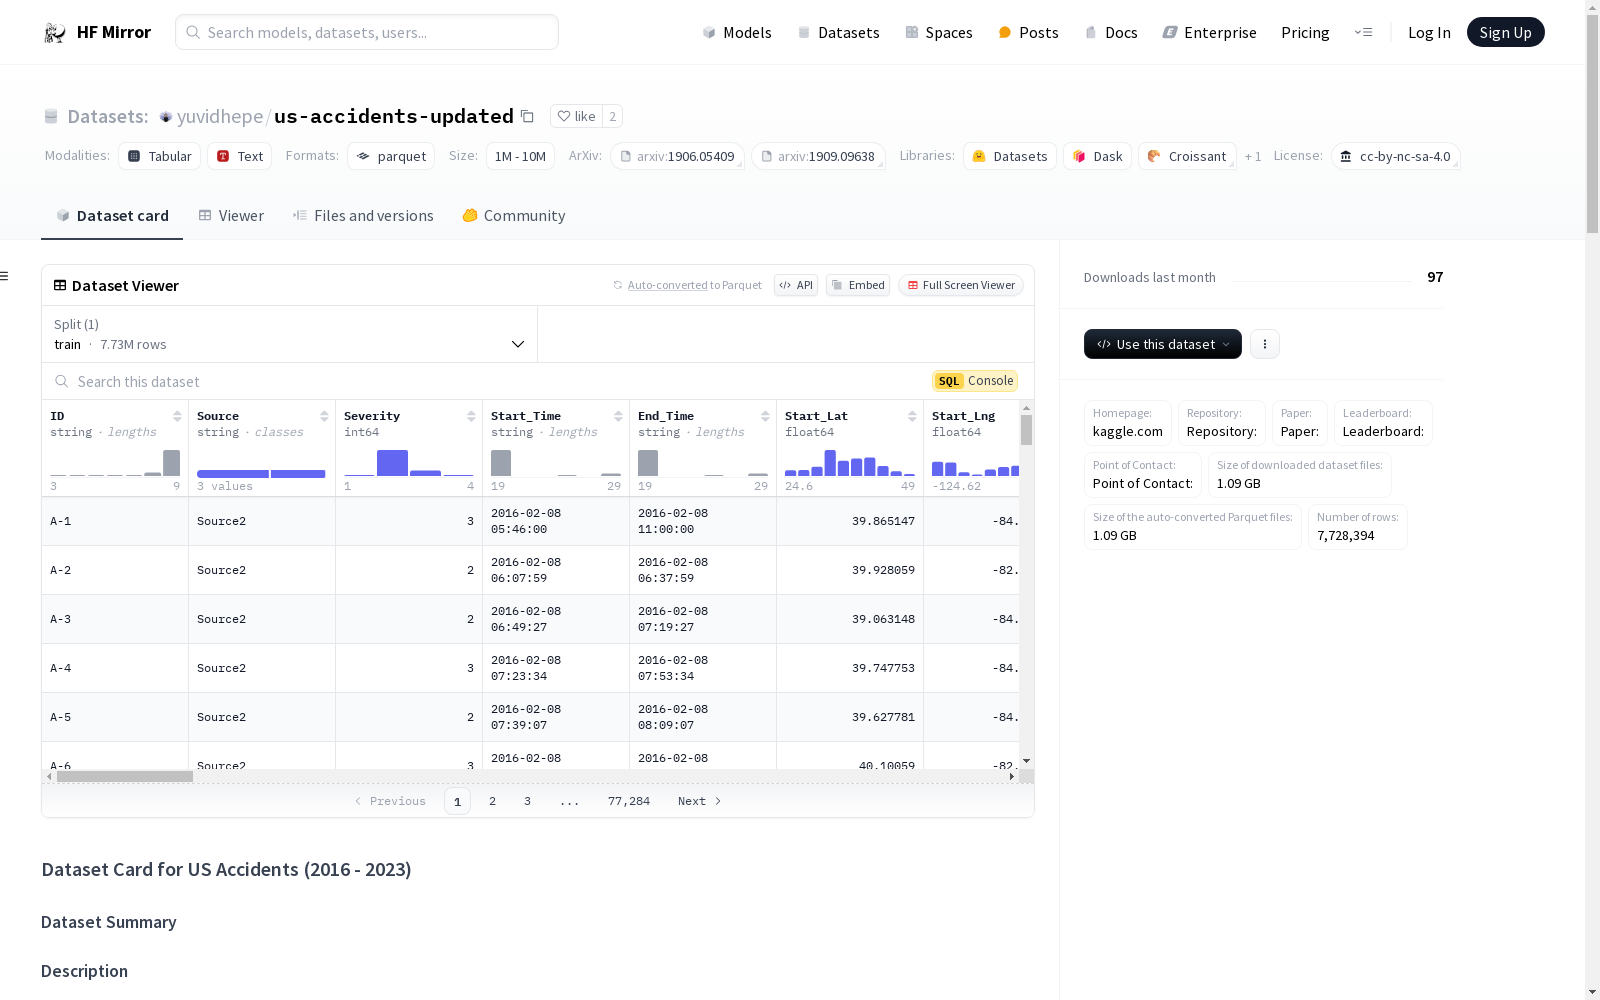Click the table horizontal scrollbar thumb

tap(125, 776)
